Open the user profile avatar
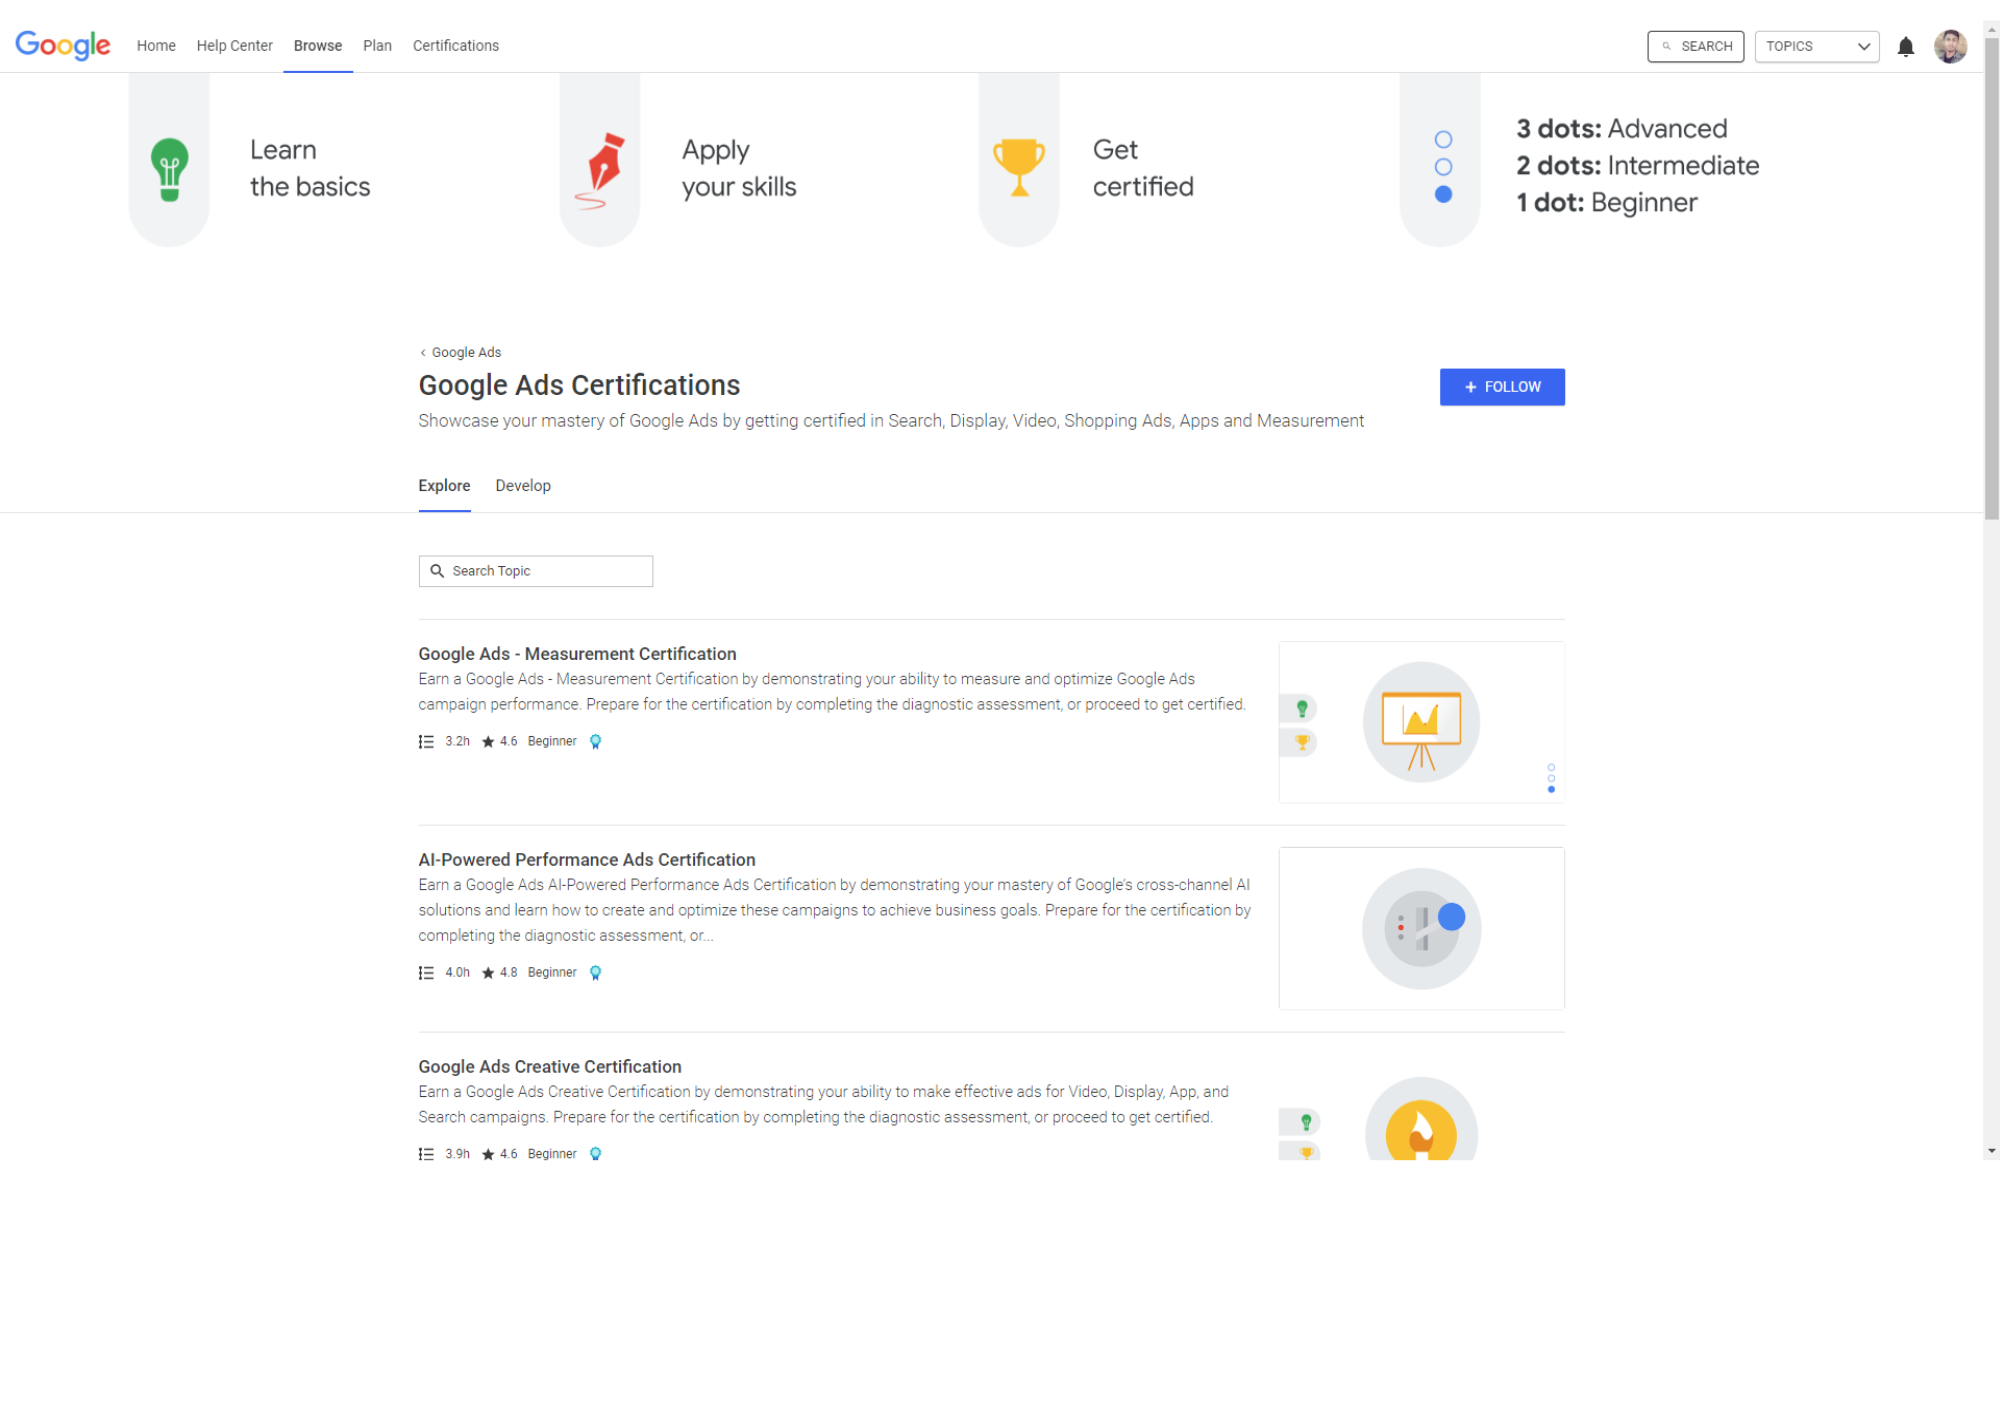2000x1414 pixels. pos(1950,46)
